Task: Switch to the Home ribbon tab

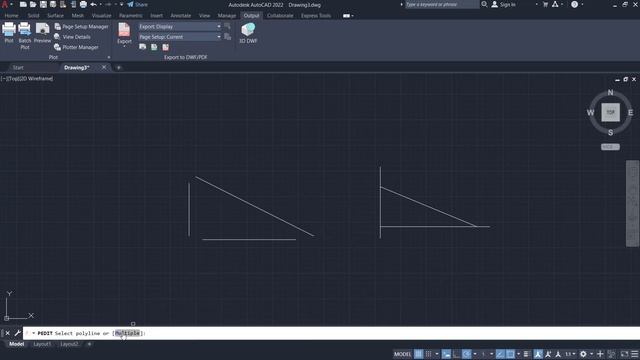Action: click(x=11, y=16)
